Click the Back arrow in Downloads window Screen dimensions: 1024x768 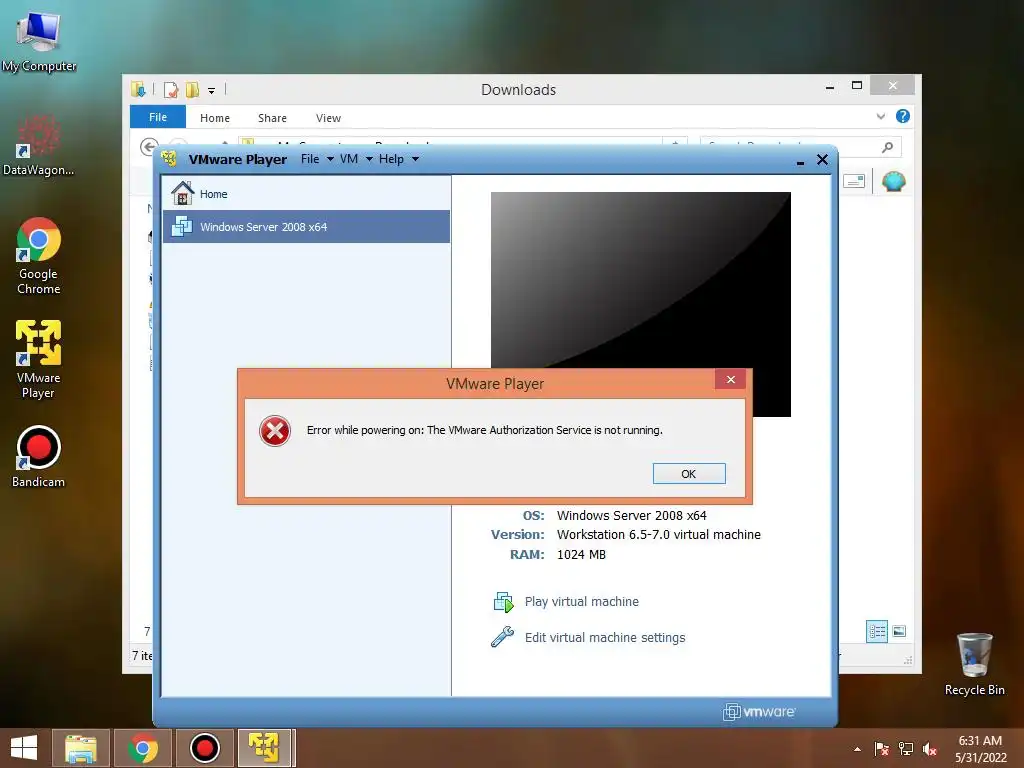pos(149,147)
